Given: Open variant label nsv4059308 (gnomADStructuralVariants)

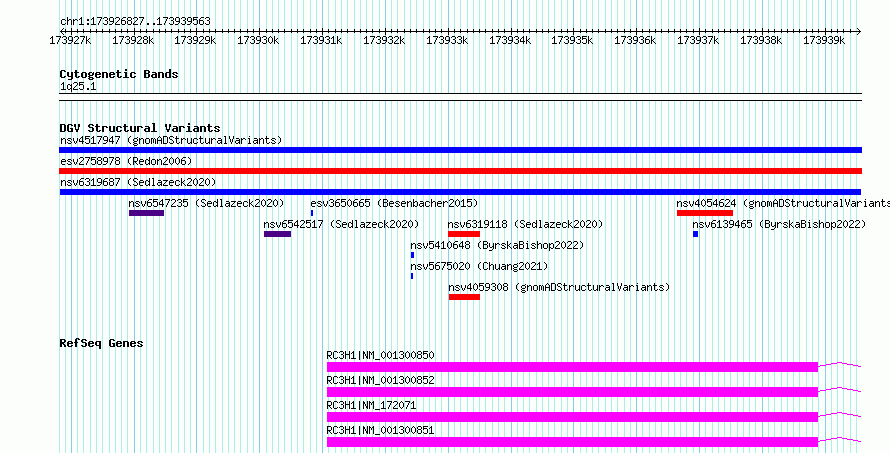Looking at the screenshot, I should click(x=559, y=287).
